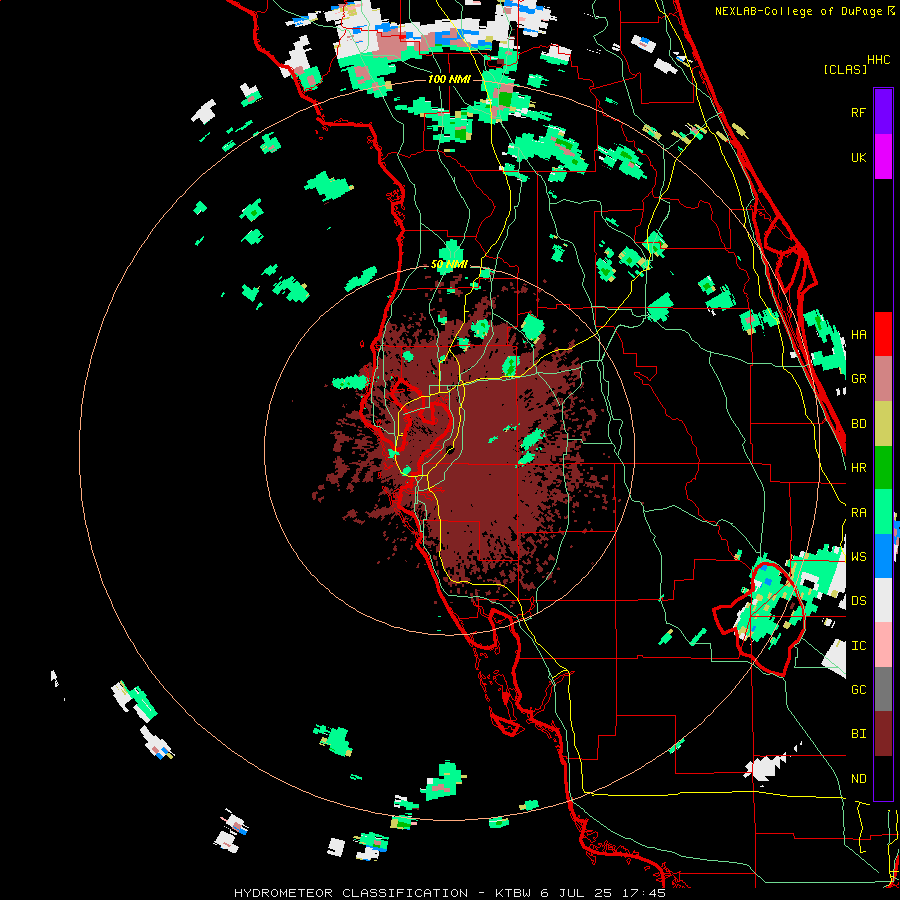
Task: Choose the "WS" legend label
Action: coord(858,557)
